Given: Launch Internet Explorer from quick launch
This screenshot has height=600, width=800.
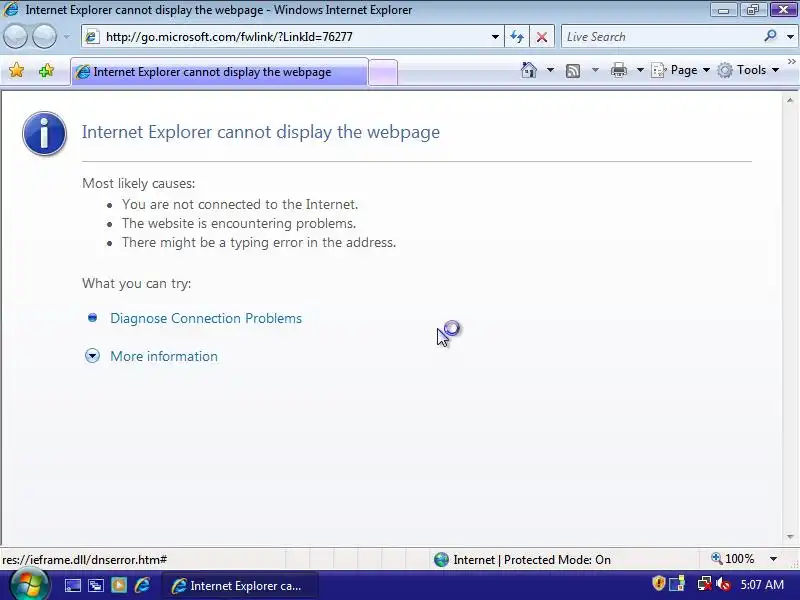Looking at the screenshot, I should tap(142, 585).
